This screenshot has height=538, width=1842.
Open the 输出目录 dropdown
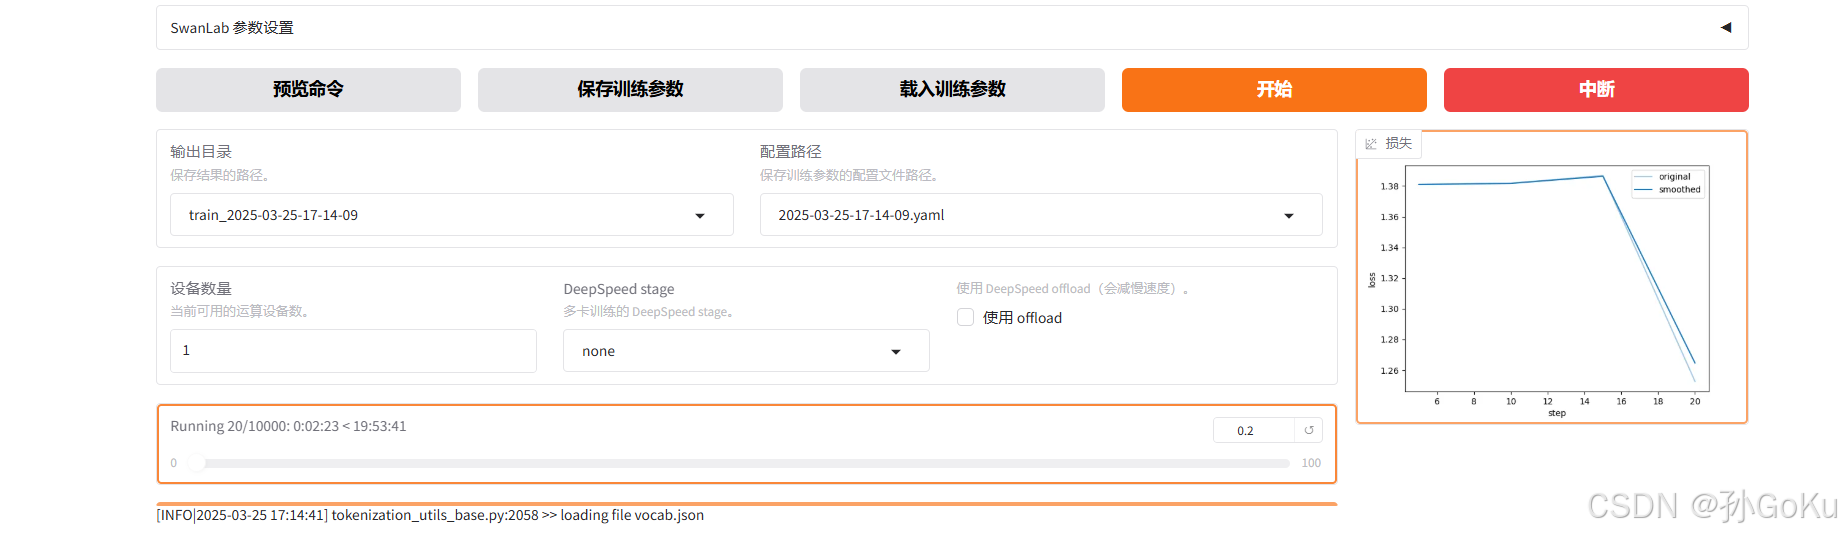click(451, 215)
